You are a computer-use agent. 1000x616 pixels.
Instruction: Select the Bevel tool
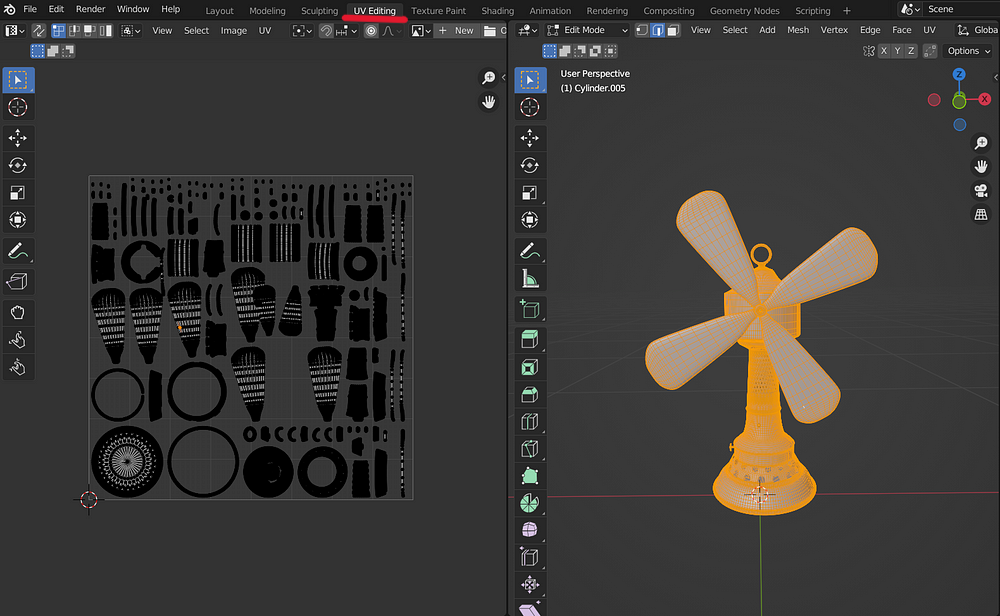[530, 395]
